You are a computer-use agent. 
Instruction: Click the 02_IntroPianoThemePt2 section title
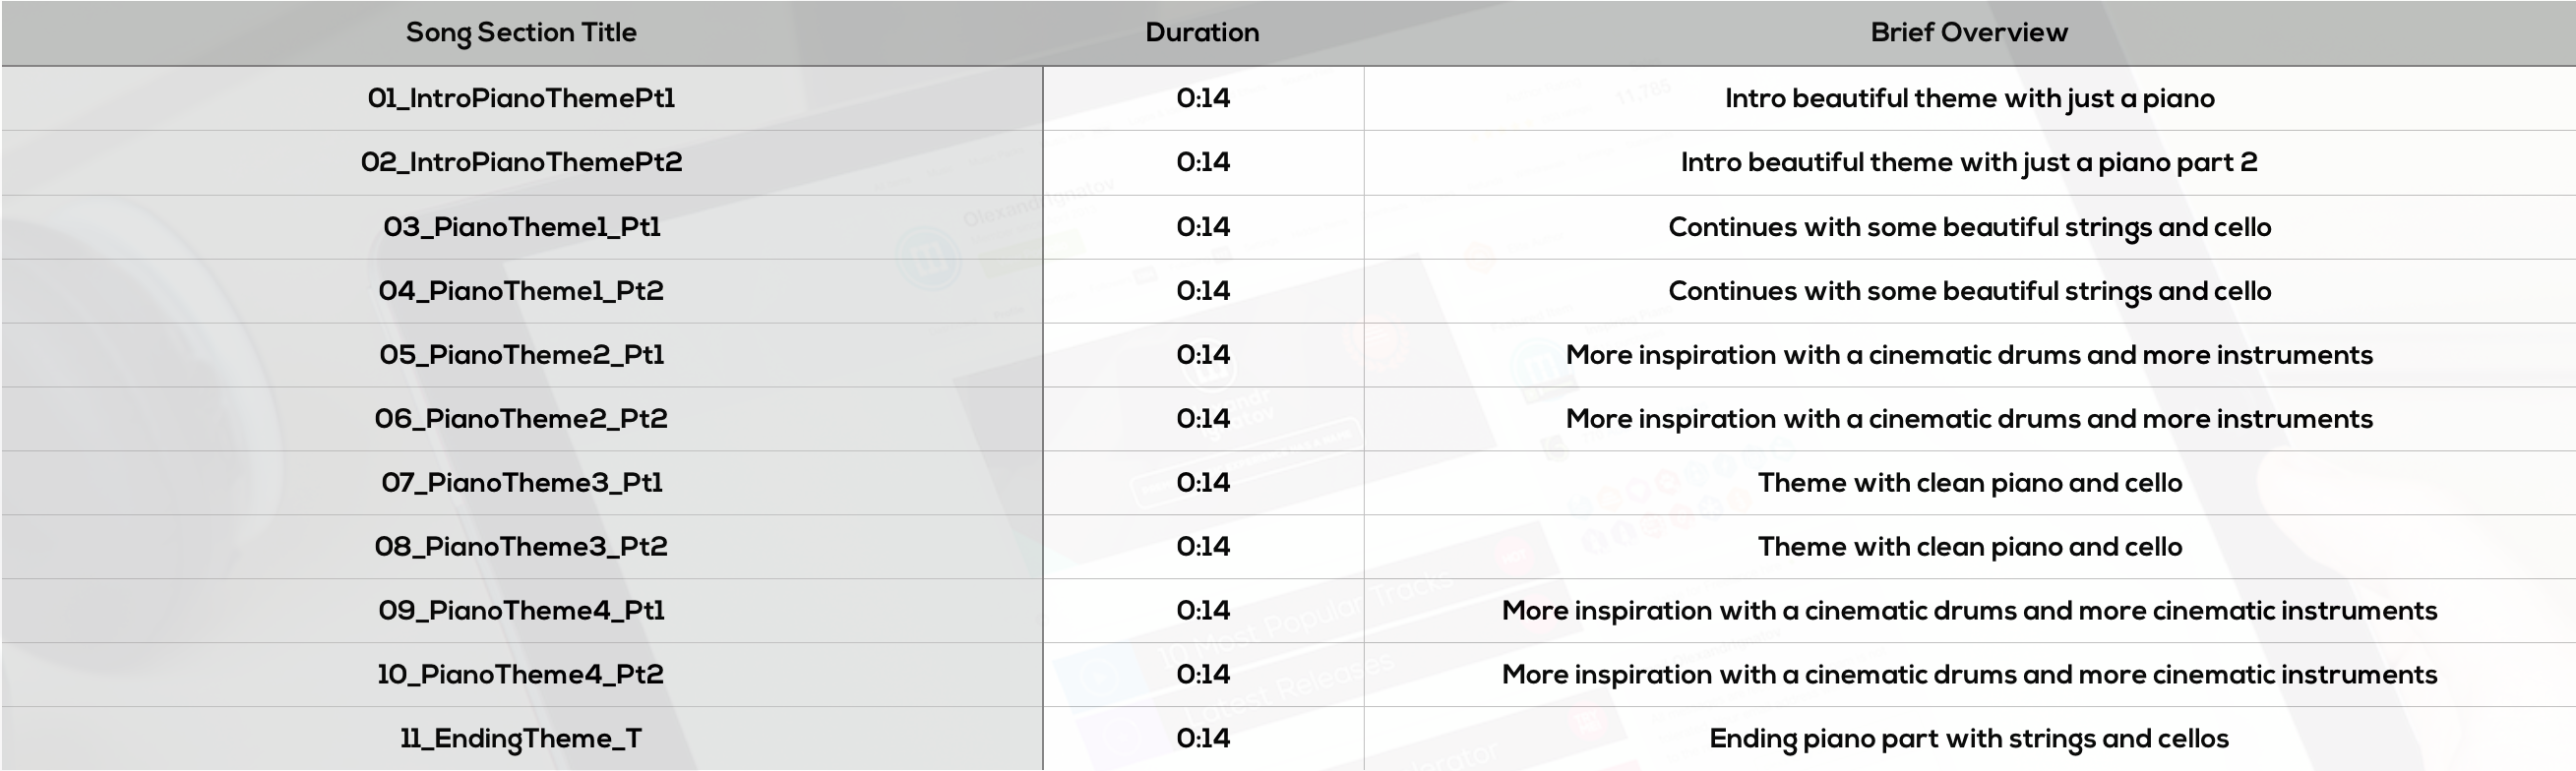pyautogui.click(x=521, y=162)
